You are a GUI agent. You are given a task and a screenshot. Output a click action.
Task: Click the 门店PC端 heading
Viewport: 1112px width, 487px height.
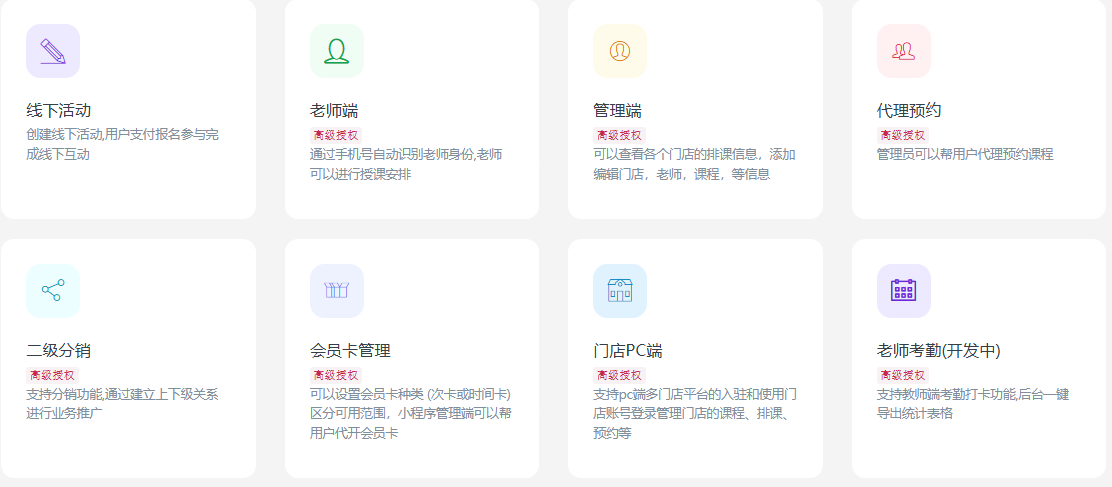[627, 351]
